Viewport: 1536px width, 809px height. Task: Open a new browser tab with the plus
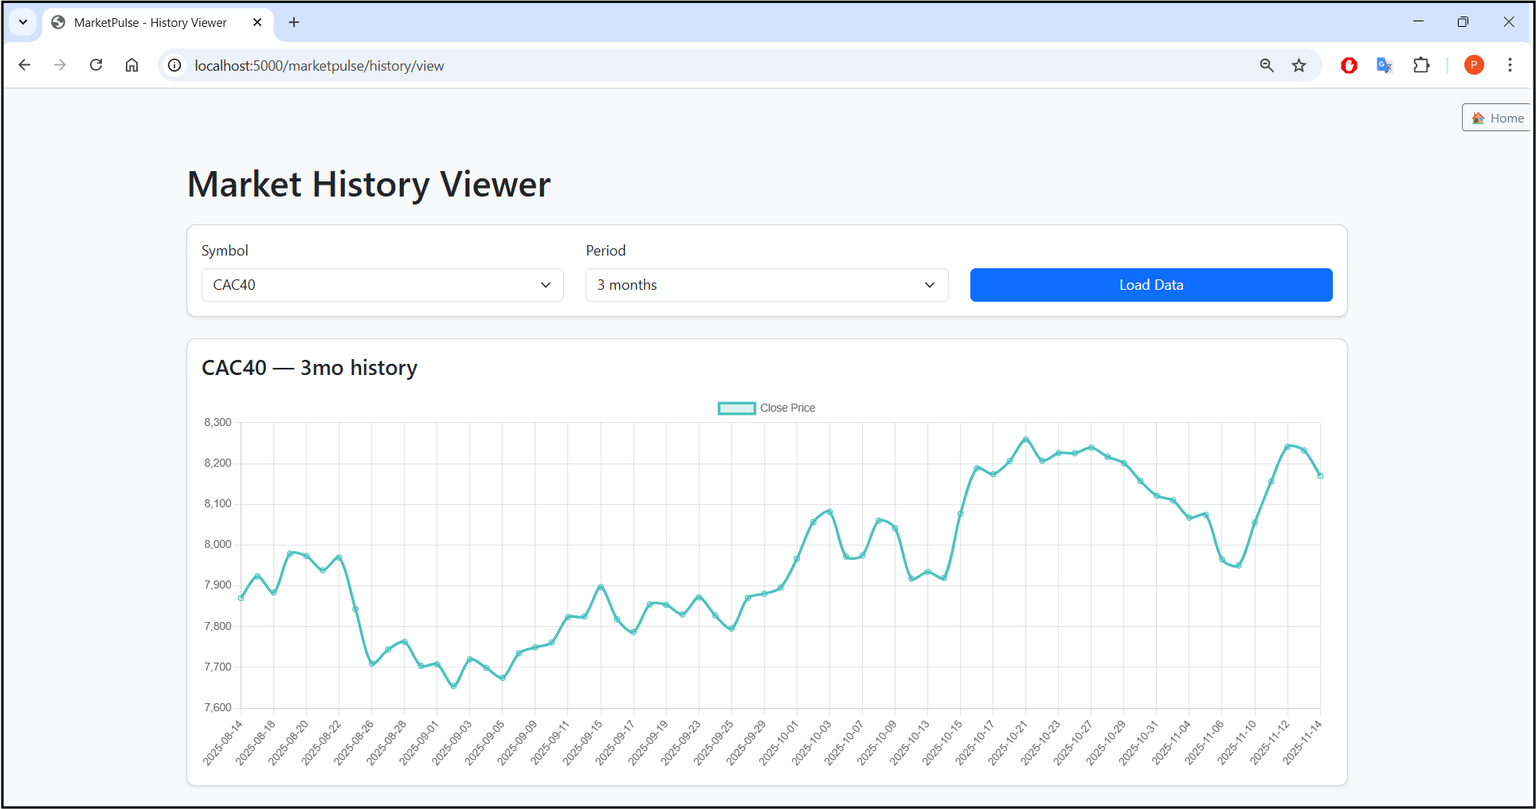point(293,22)
